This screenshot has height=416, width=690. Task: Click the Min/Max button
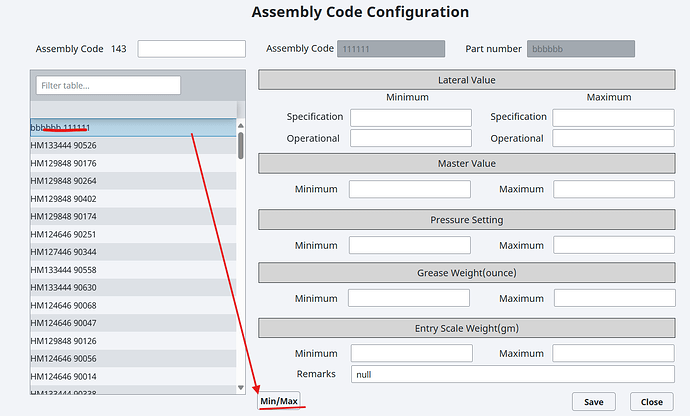(x=280, y=401)
